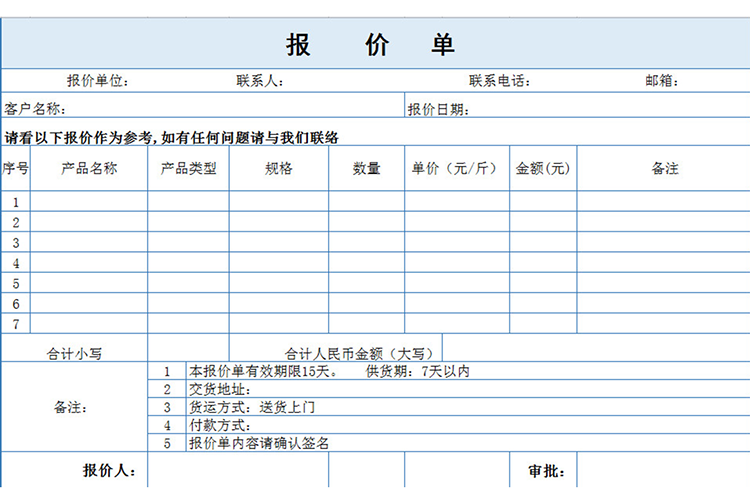Click the 规格 column header
The width and height of the screenshot is (750, 501).
pyautogui.click(x=279, y=169)
